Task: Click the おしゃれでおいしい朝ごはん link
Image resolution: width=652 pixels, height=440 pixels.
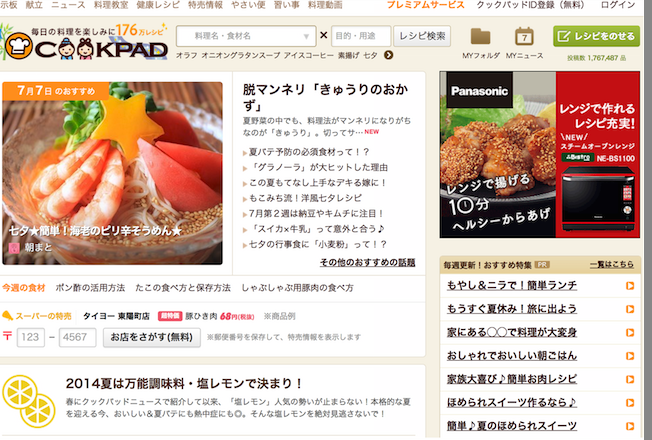Action: tap(512, 356)
